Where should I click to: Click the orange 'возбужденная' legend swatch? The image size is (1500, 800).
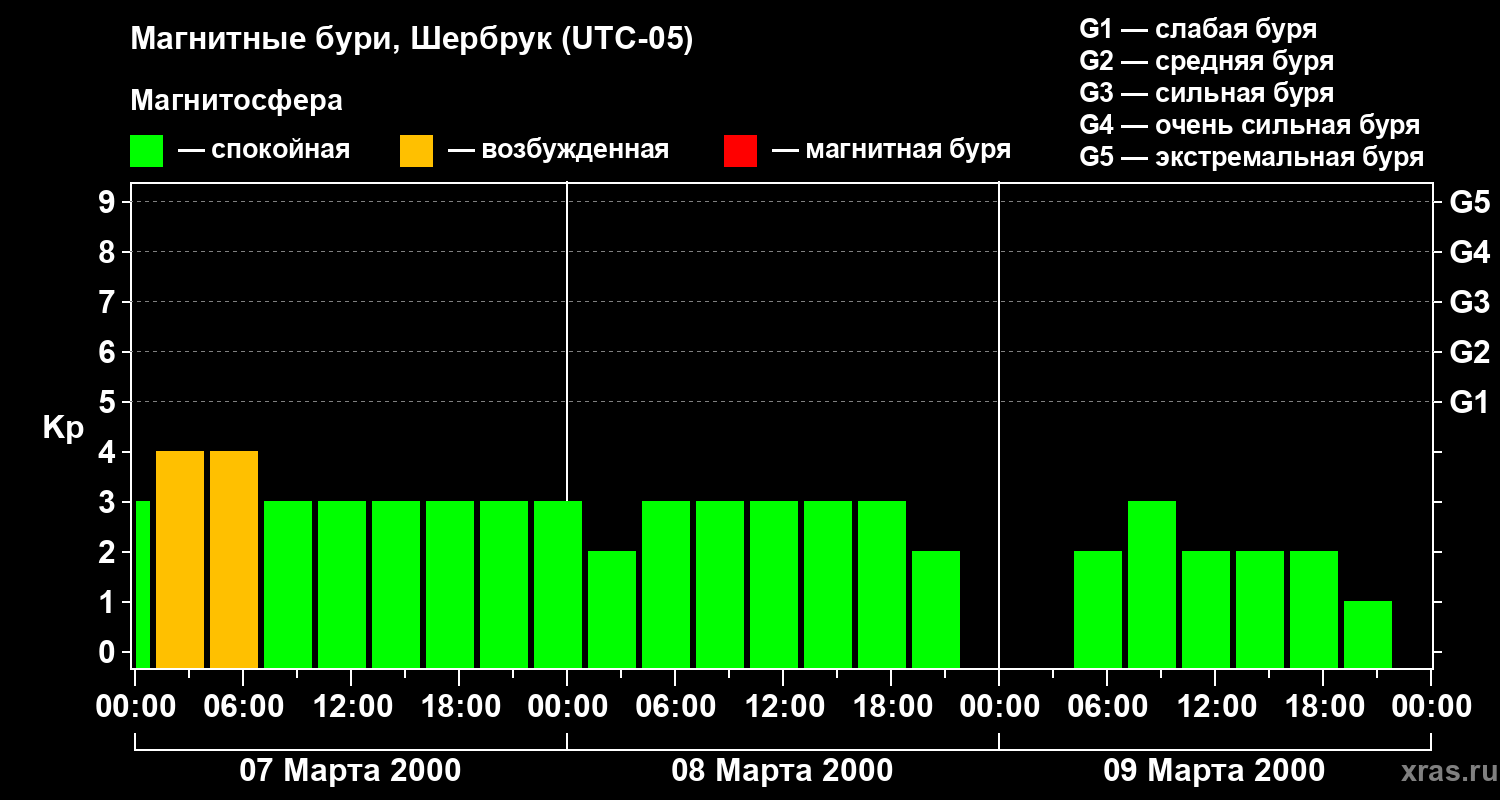pyautogui.click(x=416, y=151)
